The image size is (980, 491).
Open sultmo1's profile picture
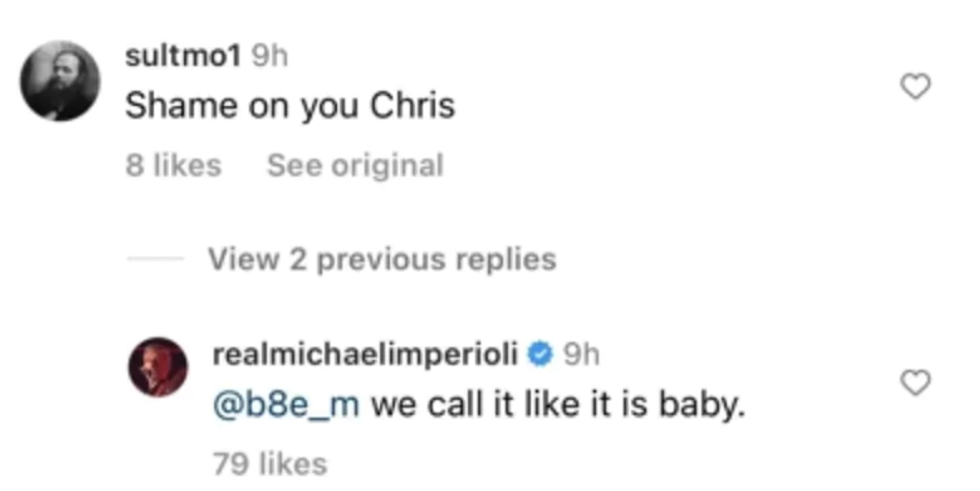click(61, 83)
